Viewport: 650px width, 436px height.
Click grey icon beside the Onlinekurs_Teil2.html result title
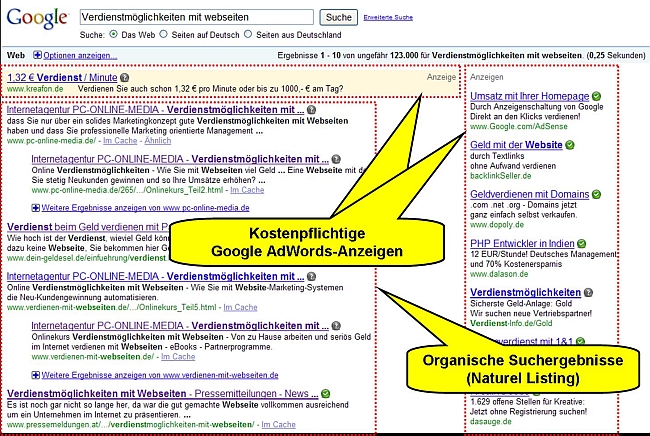(x=336, y=159)
